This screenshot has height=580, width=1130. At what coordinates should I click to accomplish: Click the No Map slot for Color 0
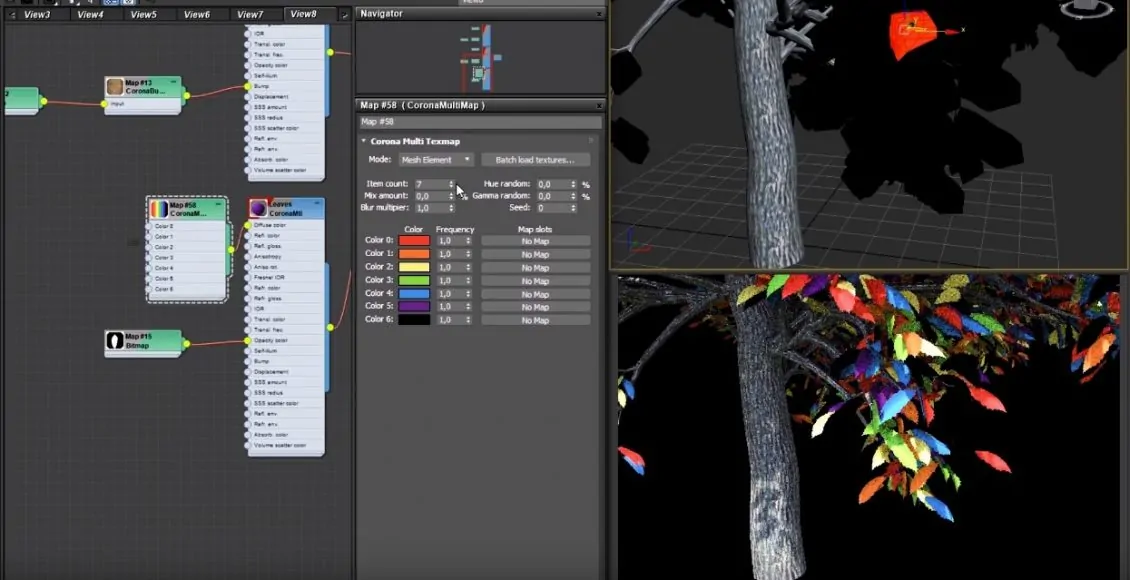coord(535,241)
